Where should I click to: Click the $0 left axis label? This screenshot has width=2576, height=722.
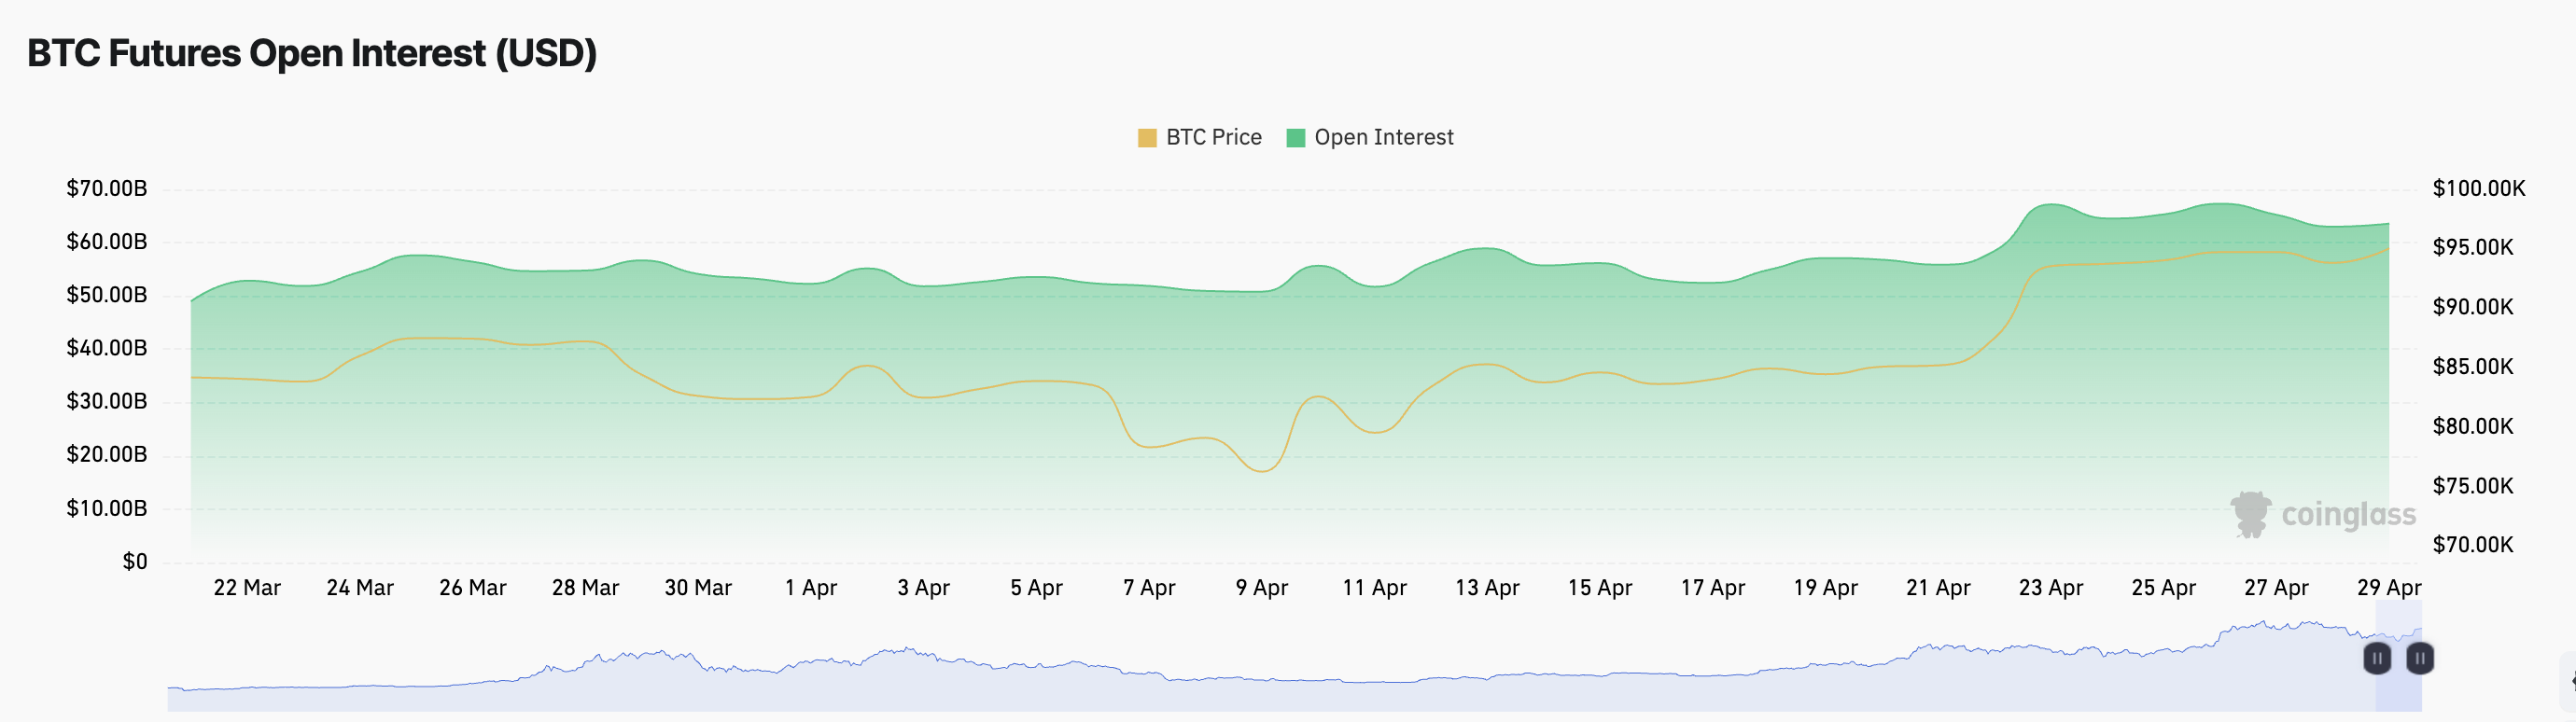(x=134, y=562)
